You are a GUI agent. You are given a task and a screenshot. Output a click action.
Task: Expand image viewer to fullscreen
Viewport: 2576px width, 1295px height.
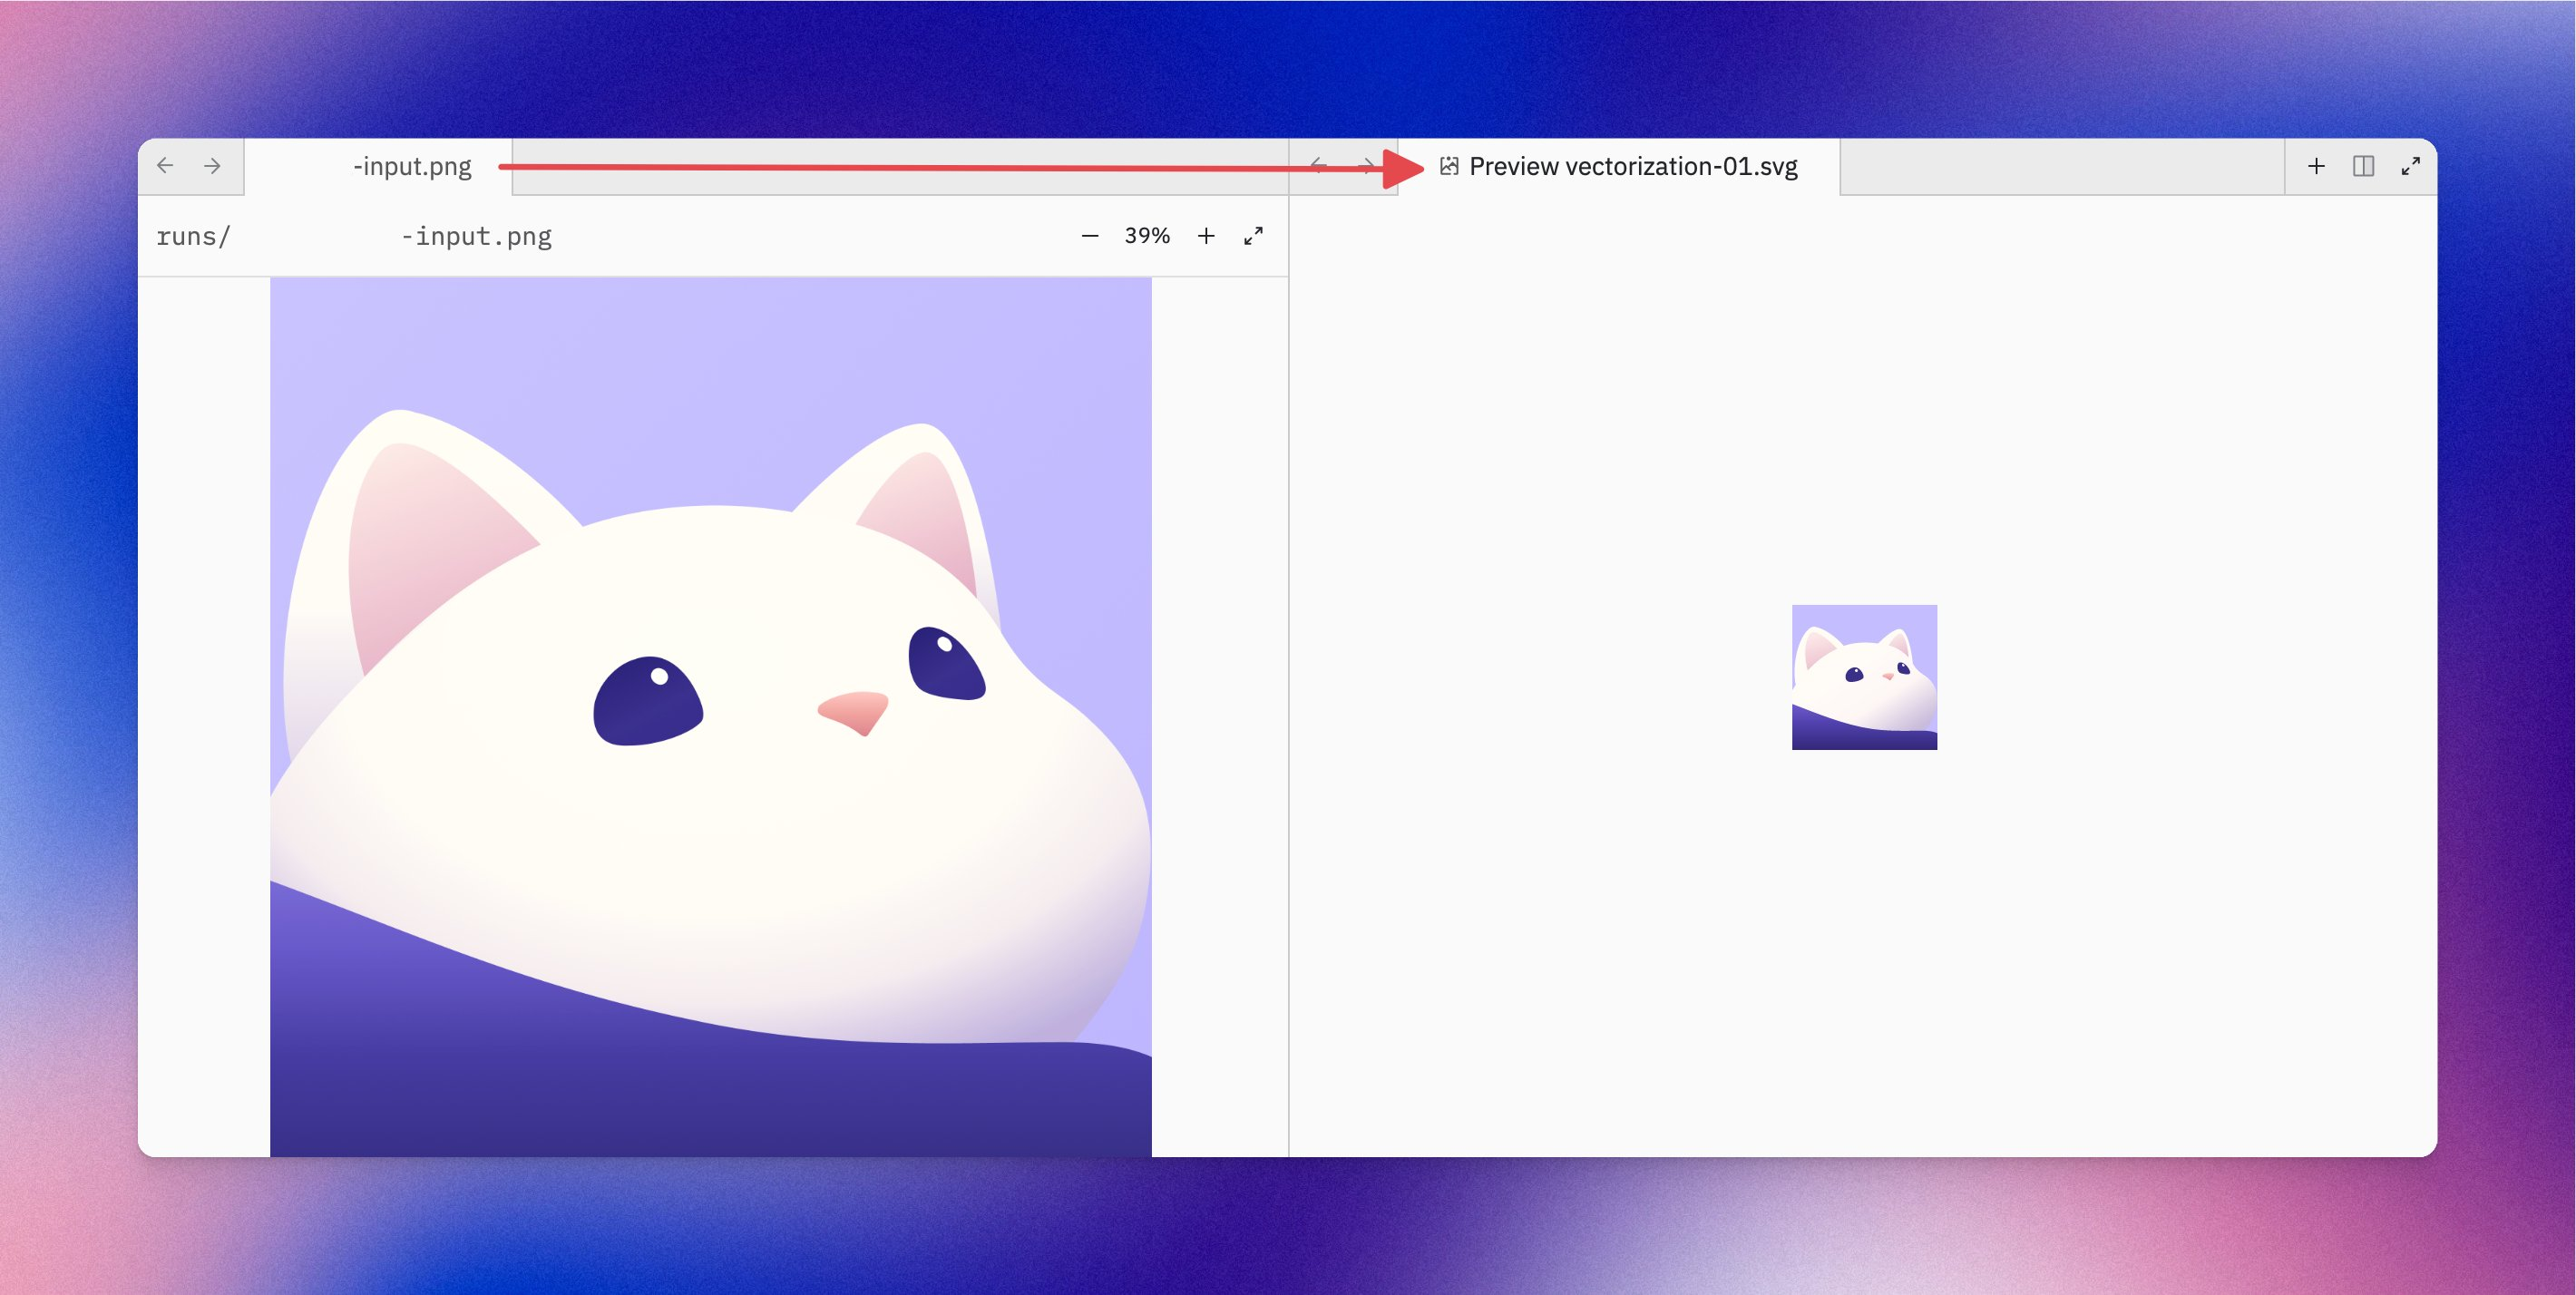1253,236
